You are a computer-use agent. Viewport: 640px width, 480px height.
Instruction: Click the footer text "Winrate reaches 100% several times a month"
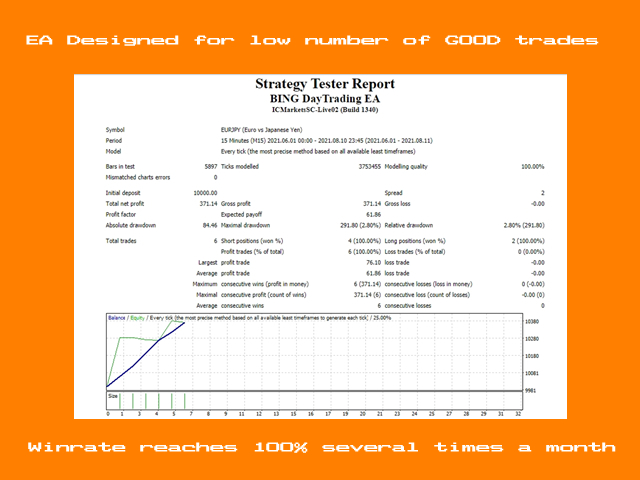pos(322,447)
